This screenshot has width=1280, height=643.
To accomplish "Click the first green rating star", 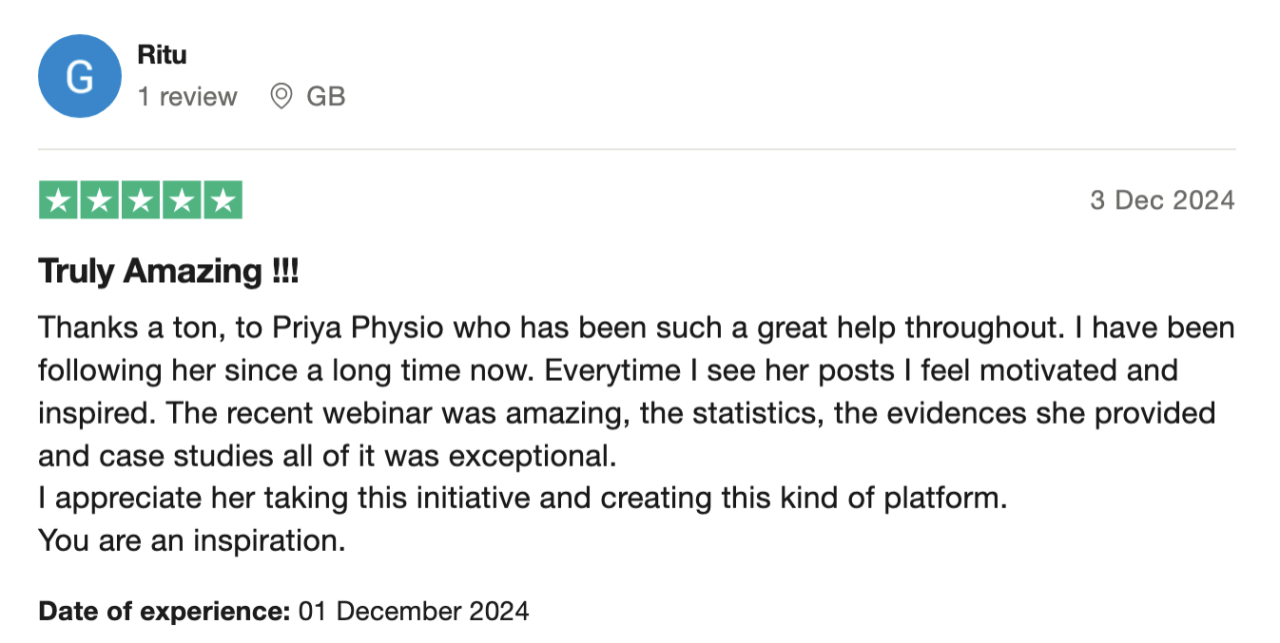I will pyautogui.click(x=59, y=201).
